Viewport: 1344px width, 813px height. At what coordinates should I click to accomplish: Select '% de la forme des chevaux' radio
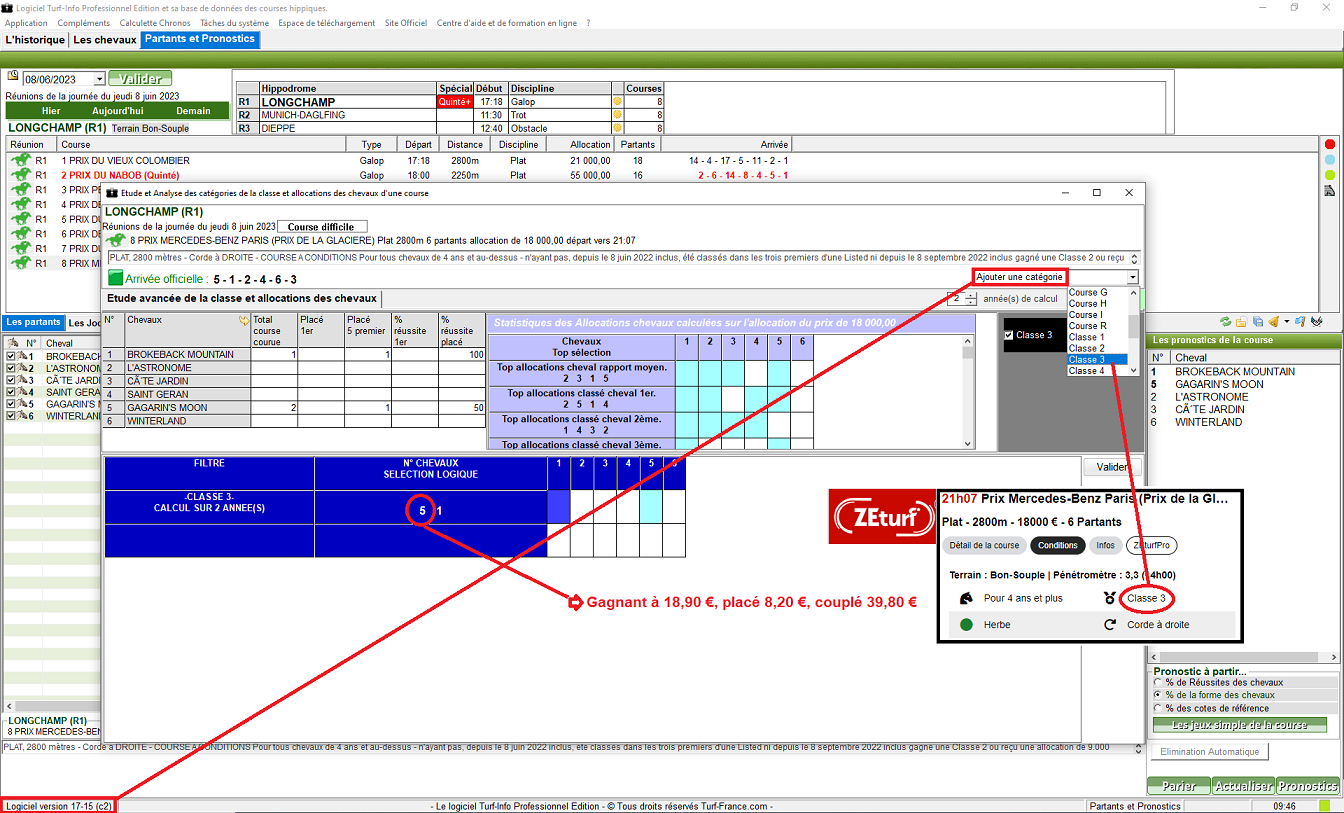[x=1158, y=694]
